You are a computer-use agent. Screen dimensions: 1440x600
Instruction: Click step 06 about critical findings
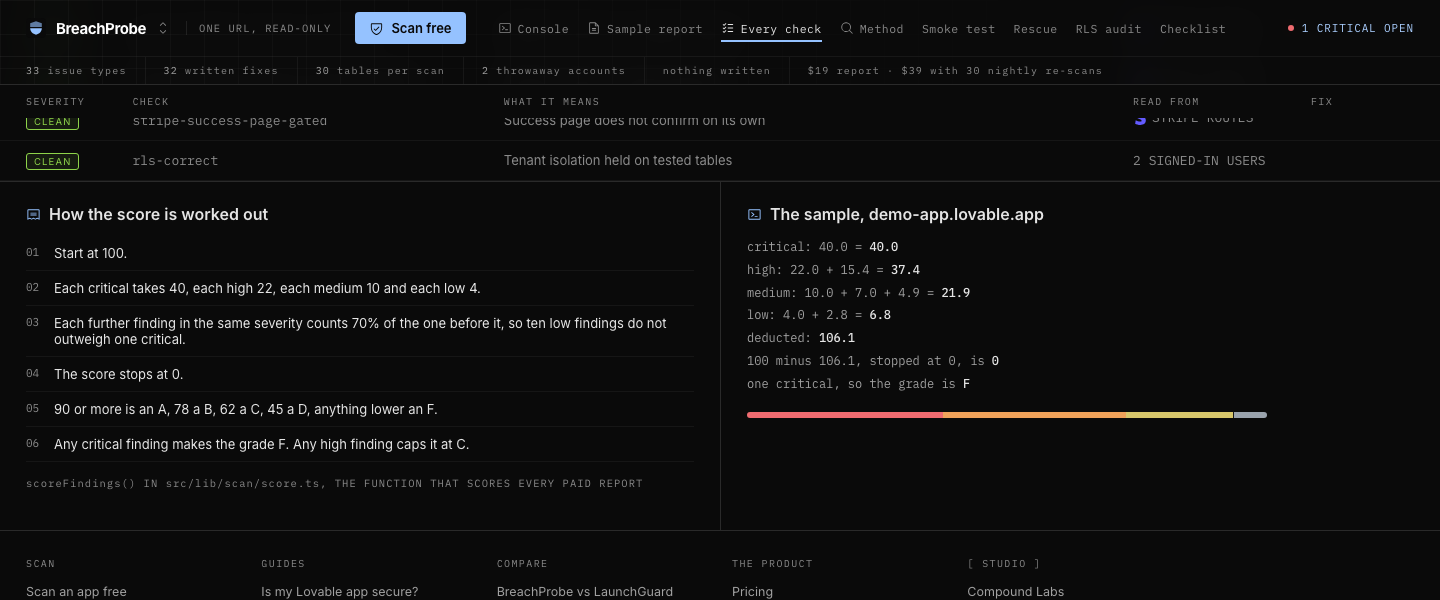(261, 444)
